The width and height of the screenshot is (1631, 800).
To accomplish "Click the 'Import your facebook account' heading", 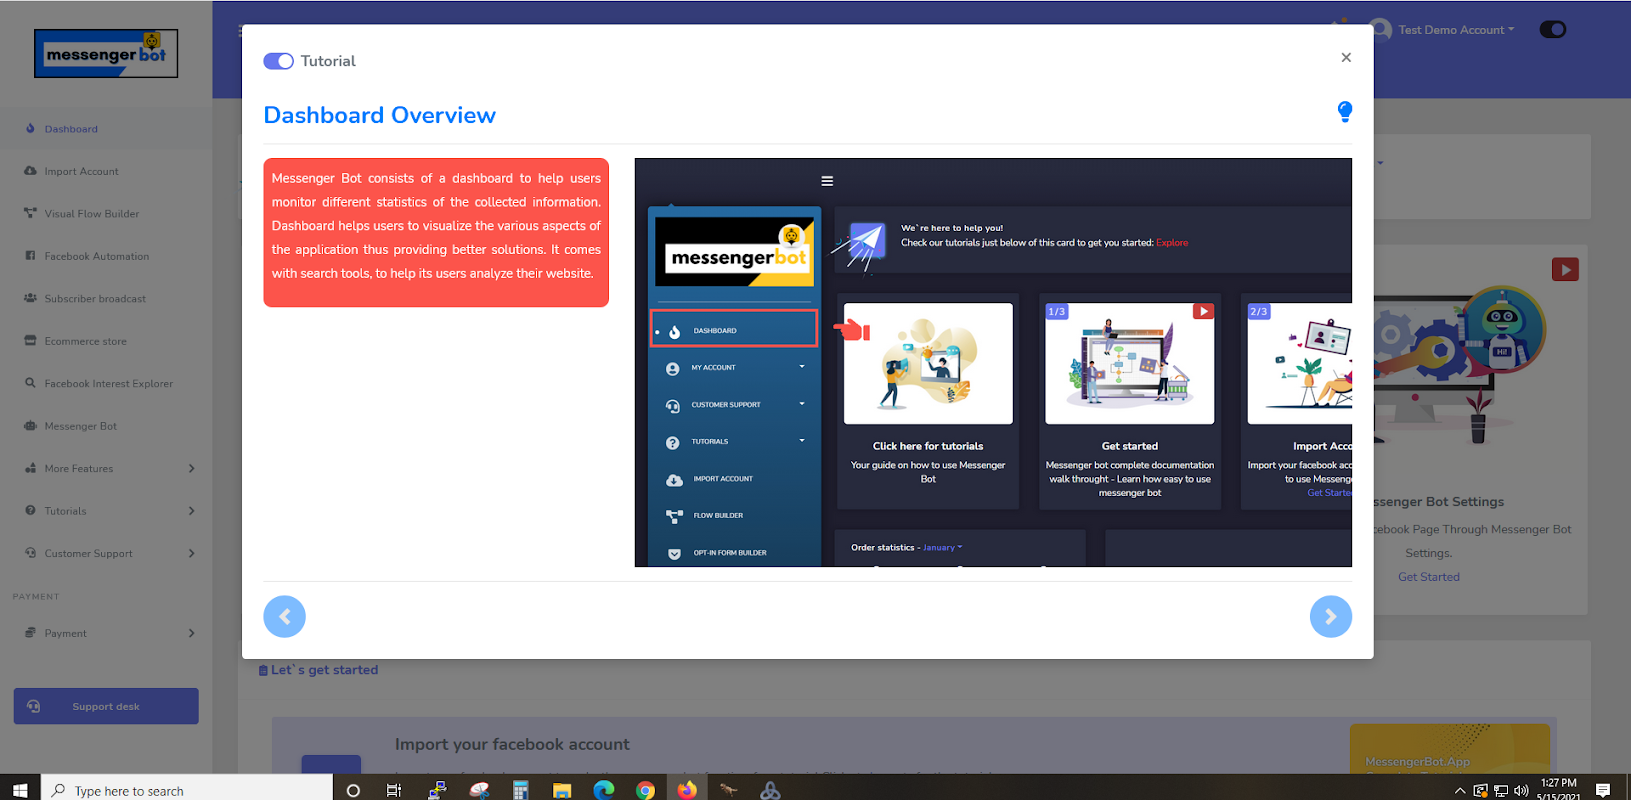I will (x=512, y=744).
